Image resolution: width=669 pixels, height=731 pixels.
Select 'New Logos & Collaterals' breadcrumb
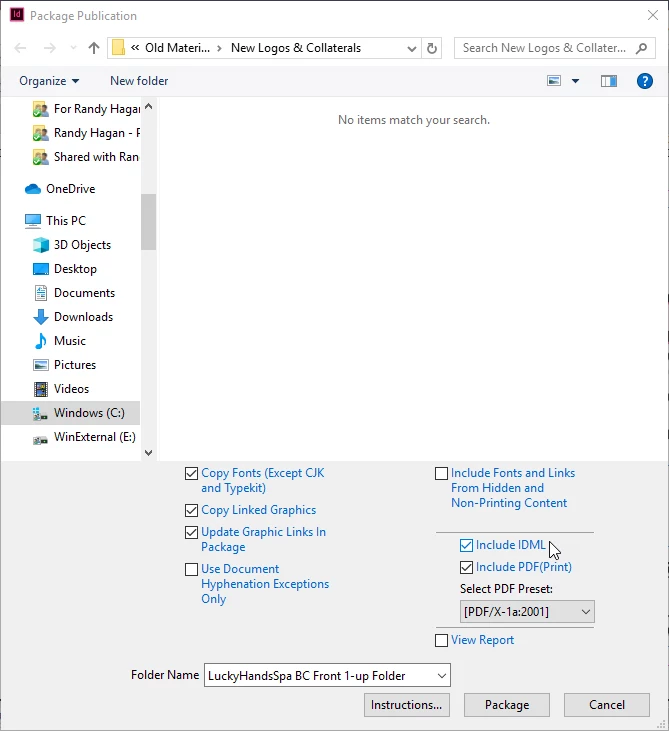point(296,48)
